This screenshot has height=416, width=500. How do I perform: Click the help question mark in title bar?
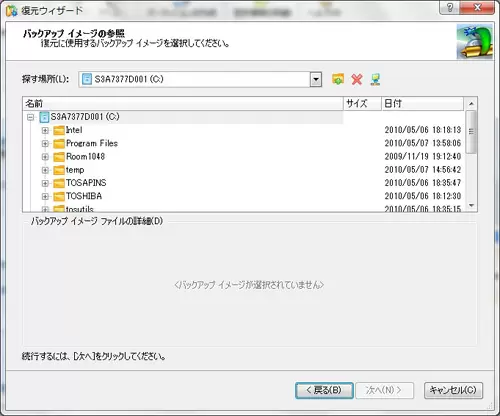(450, 7)
